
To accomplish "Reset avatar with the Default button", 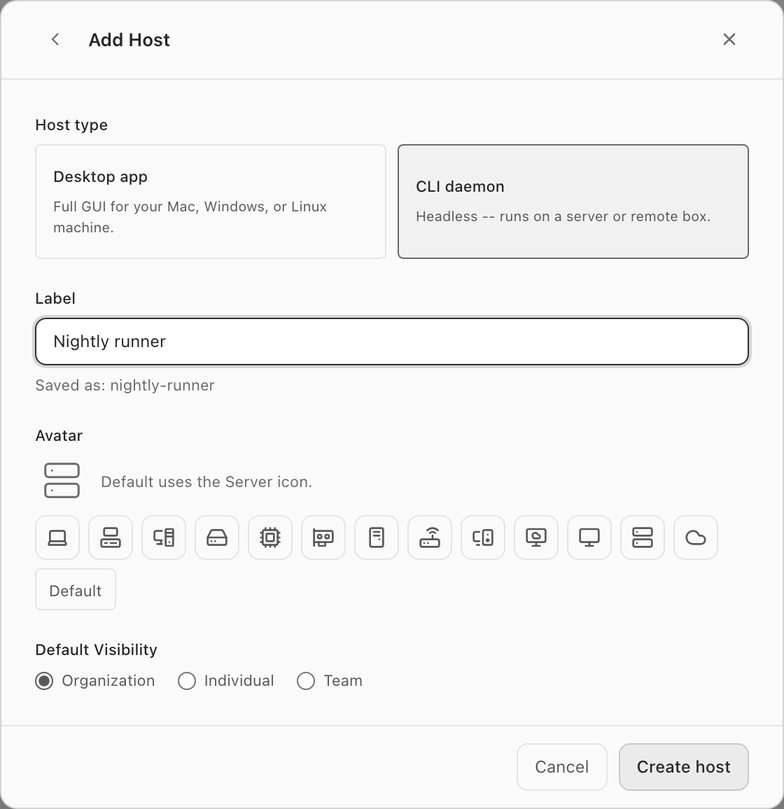I will (75, 590).
